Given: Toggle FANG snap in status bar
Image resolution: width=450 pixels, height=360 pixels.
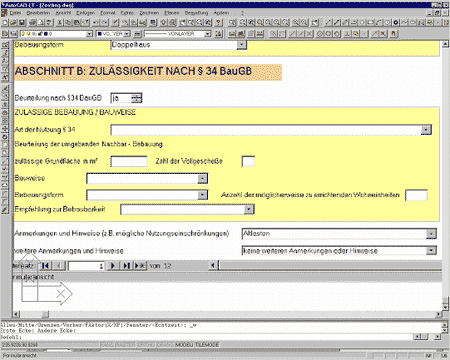Looking at the screenshot, I should [107, 345].
